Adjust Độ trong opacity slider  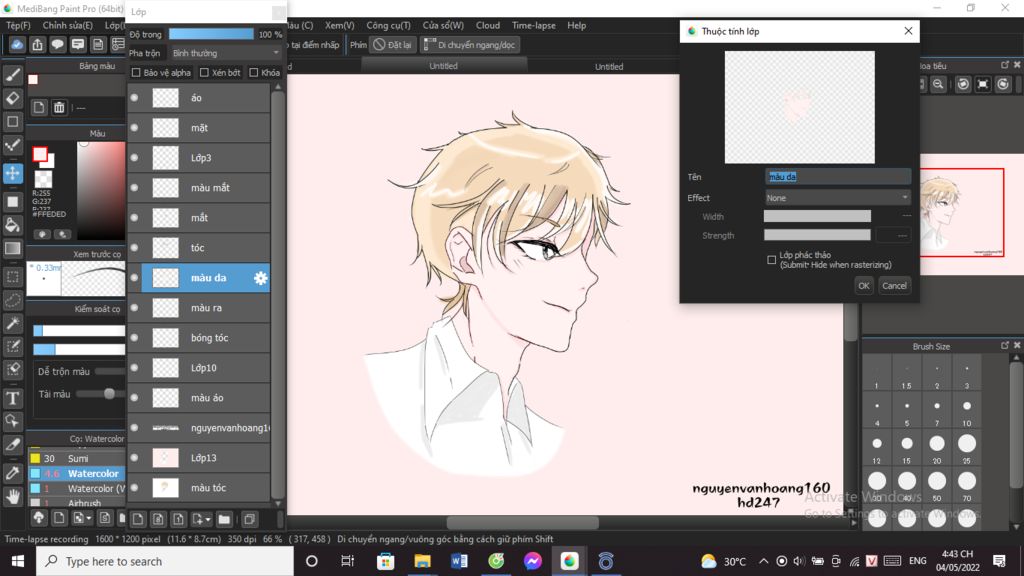(211, 34)
